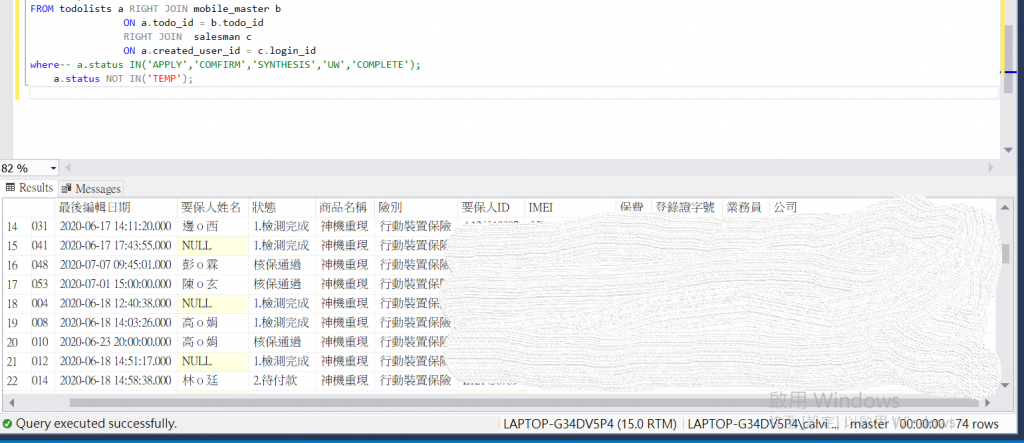
Task: Click the editor horizontal scrollbar left arrow
Action: pyautogui.click(x=67, y=168)
